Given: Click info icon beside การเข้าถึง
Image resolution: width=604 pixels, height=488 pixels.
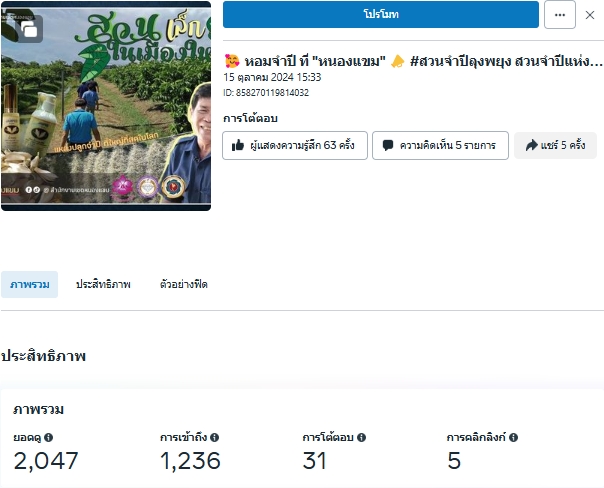Looking at the screenshot, I should pos(214,438).
